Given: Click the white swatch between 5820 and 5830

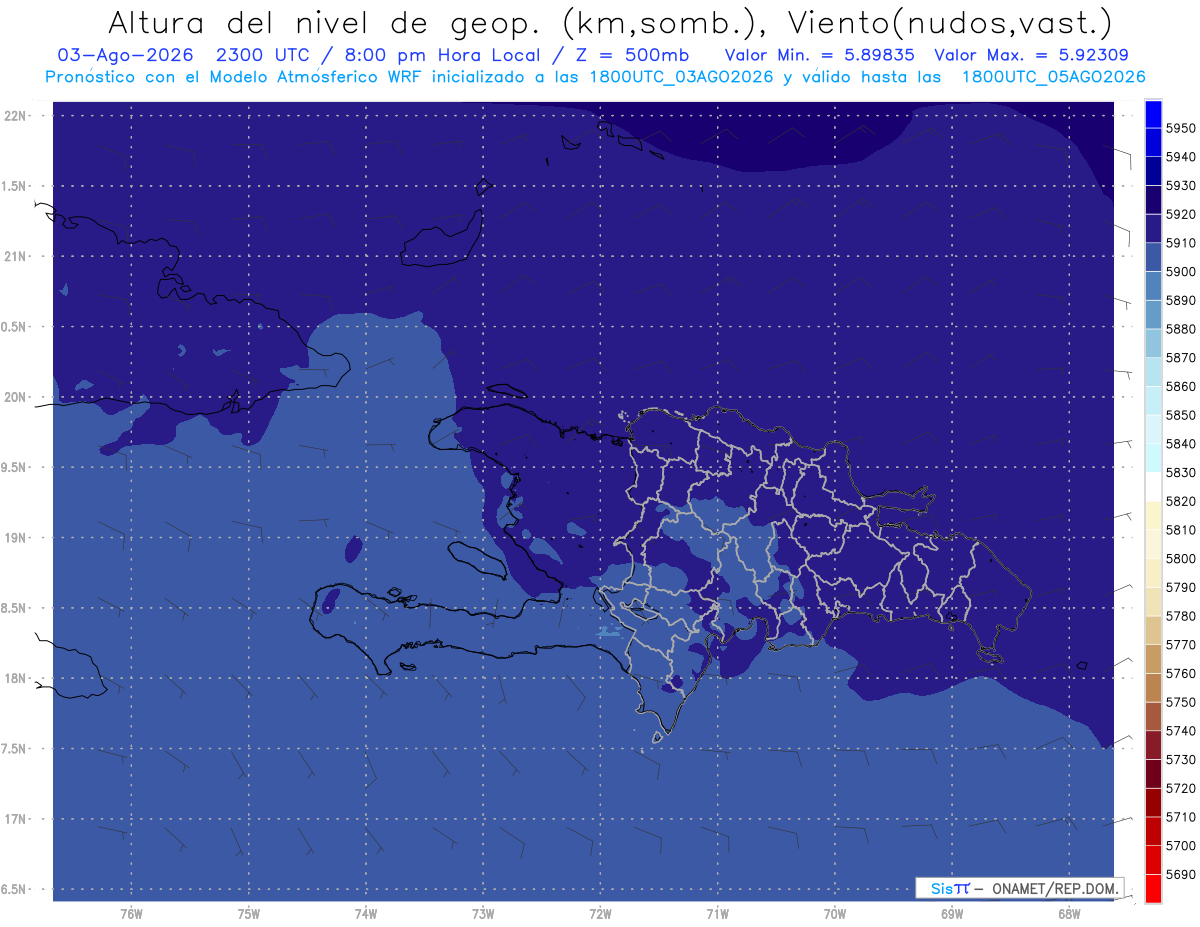Looking at the screenshot, I should [x=1153, y=487].
